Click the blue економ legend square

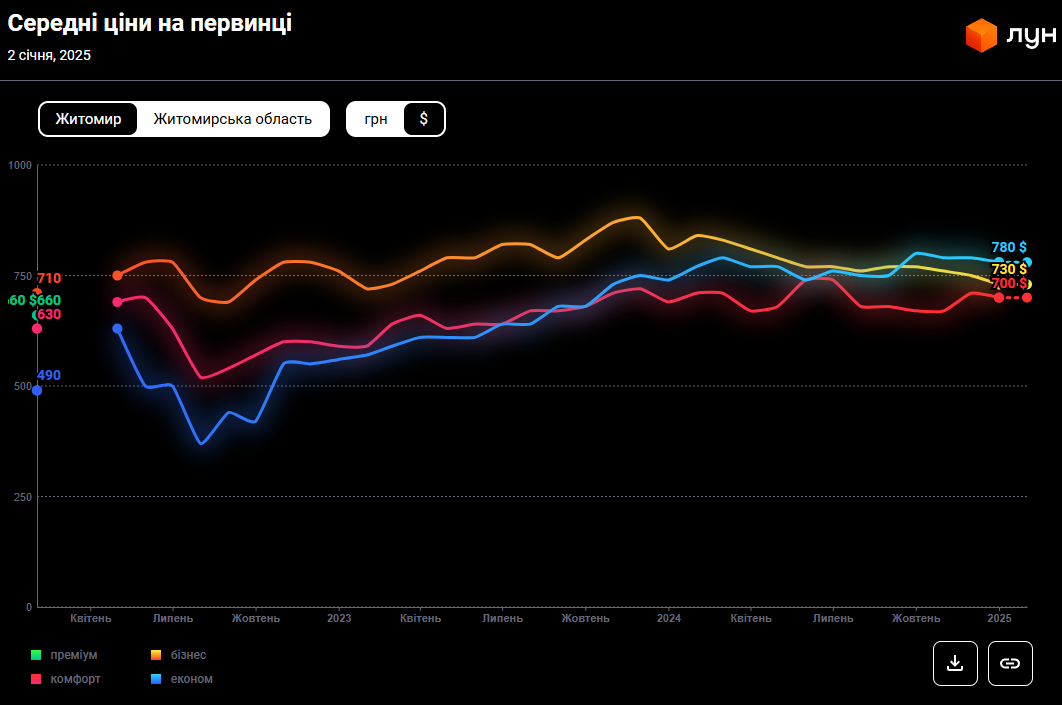[x=156, y=679]
